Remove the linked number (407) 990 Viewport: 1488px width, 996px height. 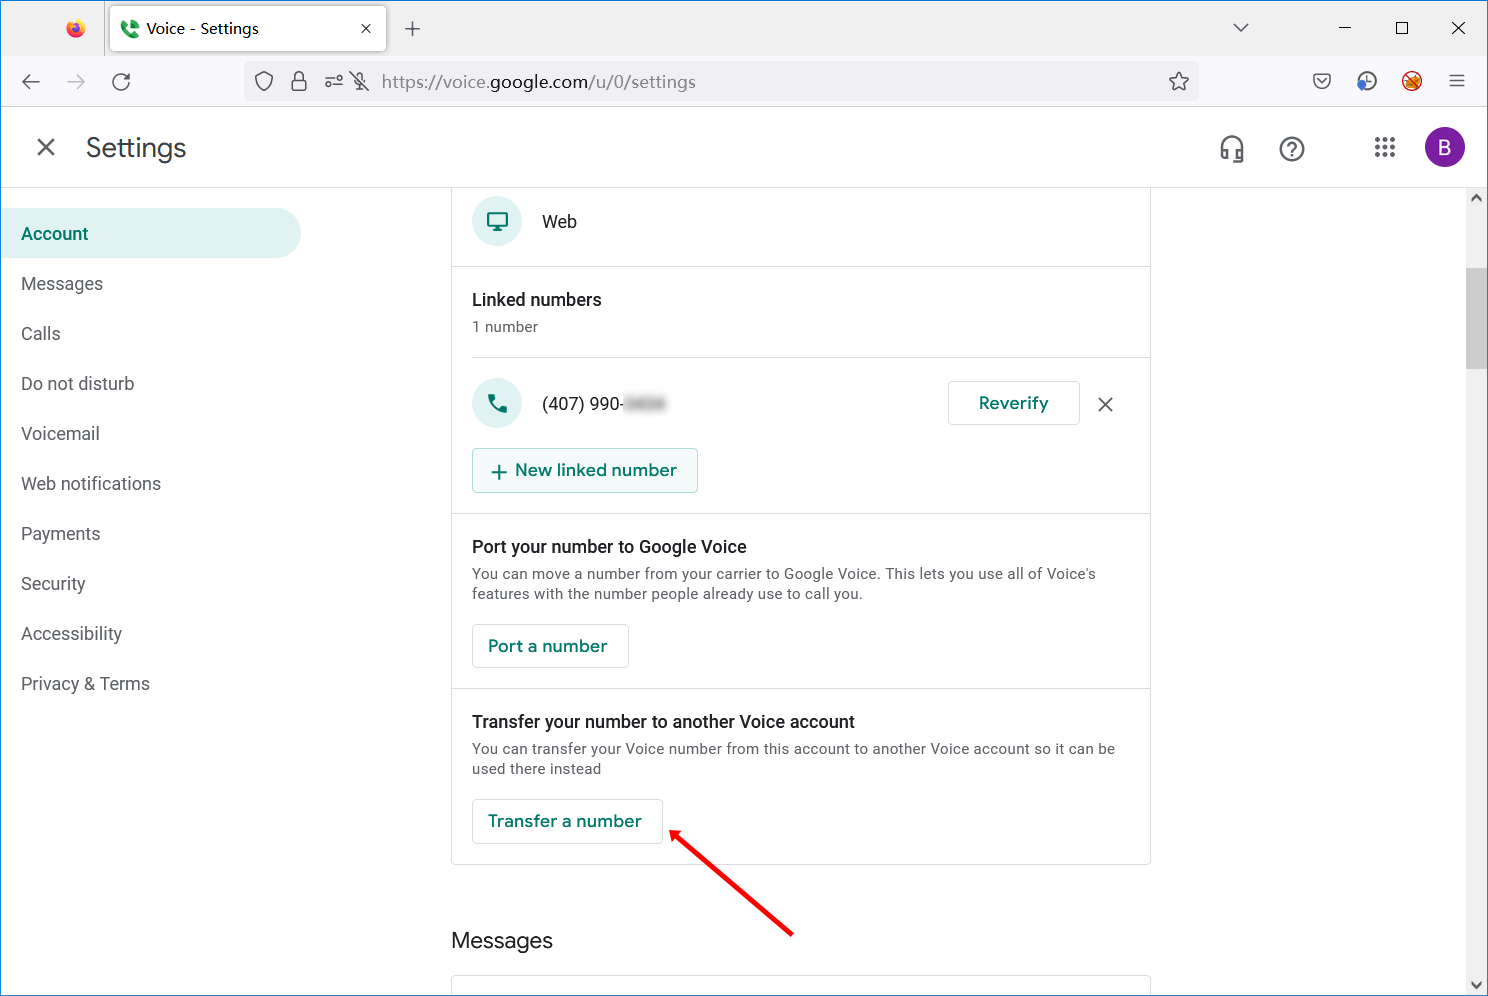1105,404
